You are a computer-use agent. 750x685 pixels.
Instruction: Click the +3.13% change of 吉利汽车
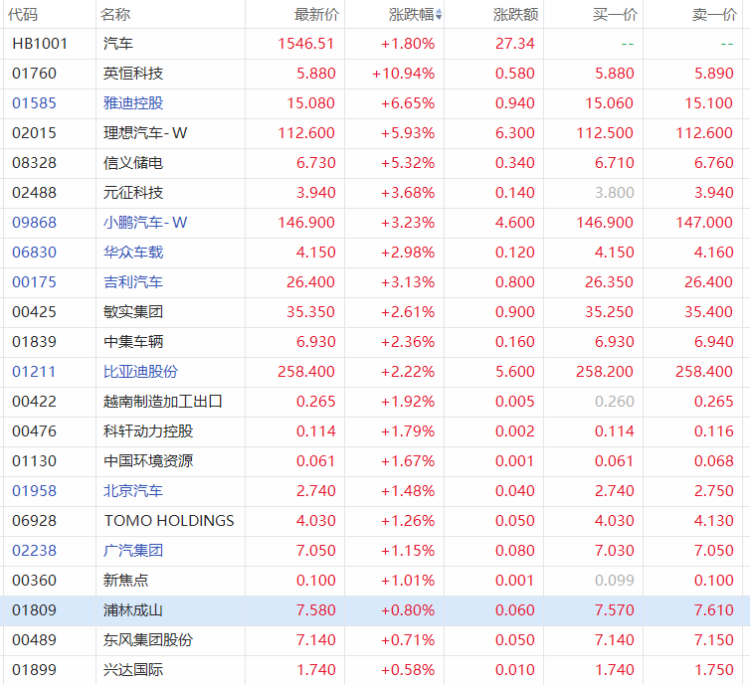pos(408,282)
